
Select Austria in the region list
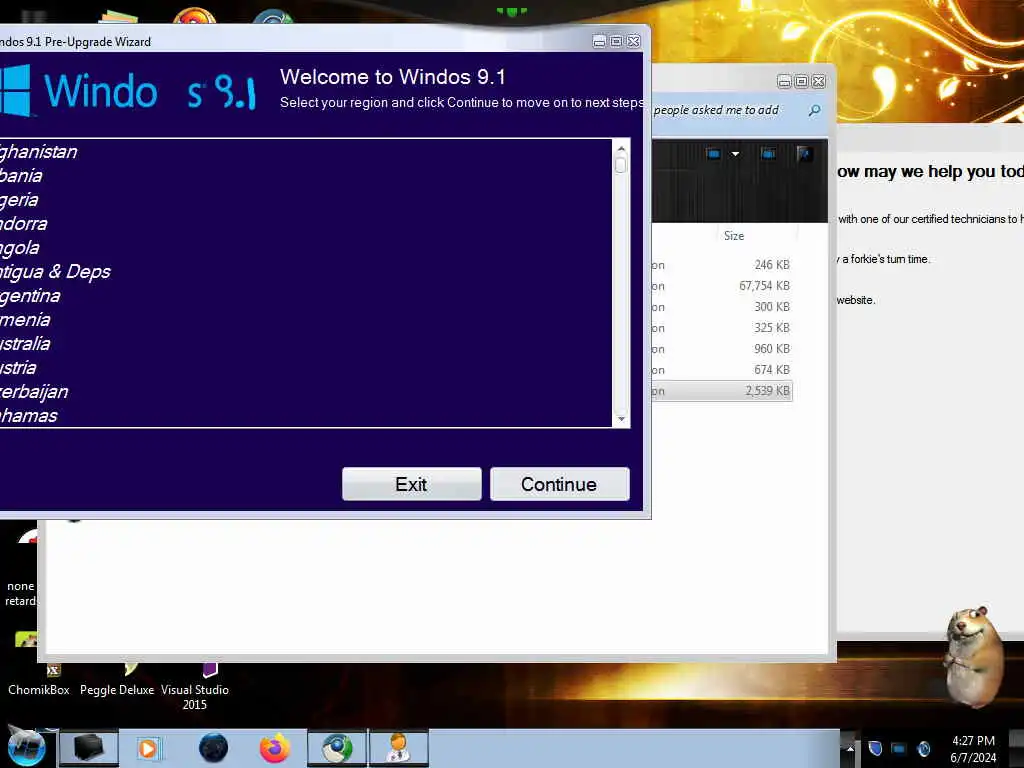click(x=306, y=368)
